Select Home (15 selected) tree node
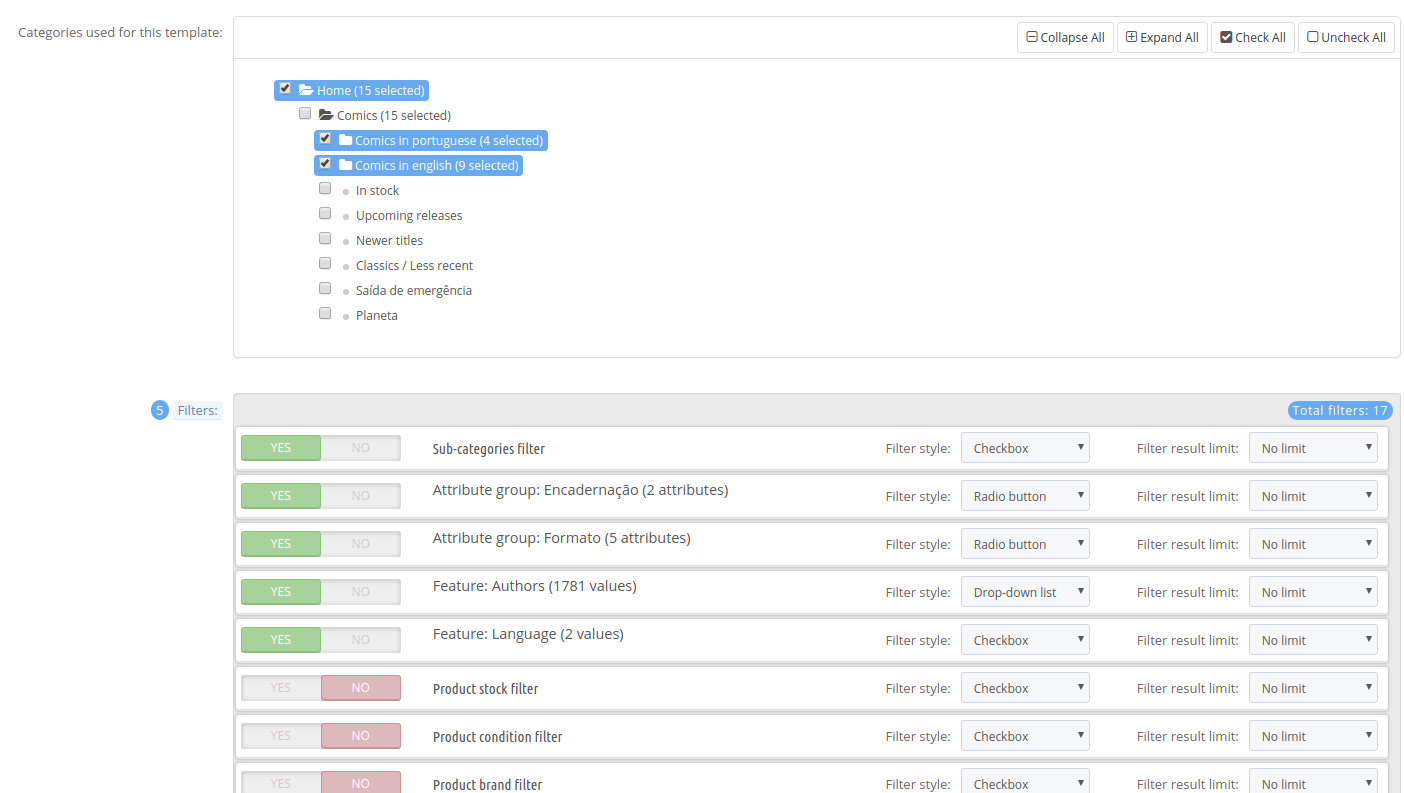This screenshot has width=1404, height=793. [x=351, y=90]
